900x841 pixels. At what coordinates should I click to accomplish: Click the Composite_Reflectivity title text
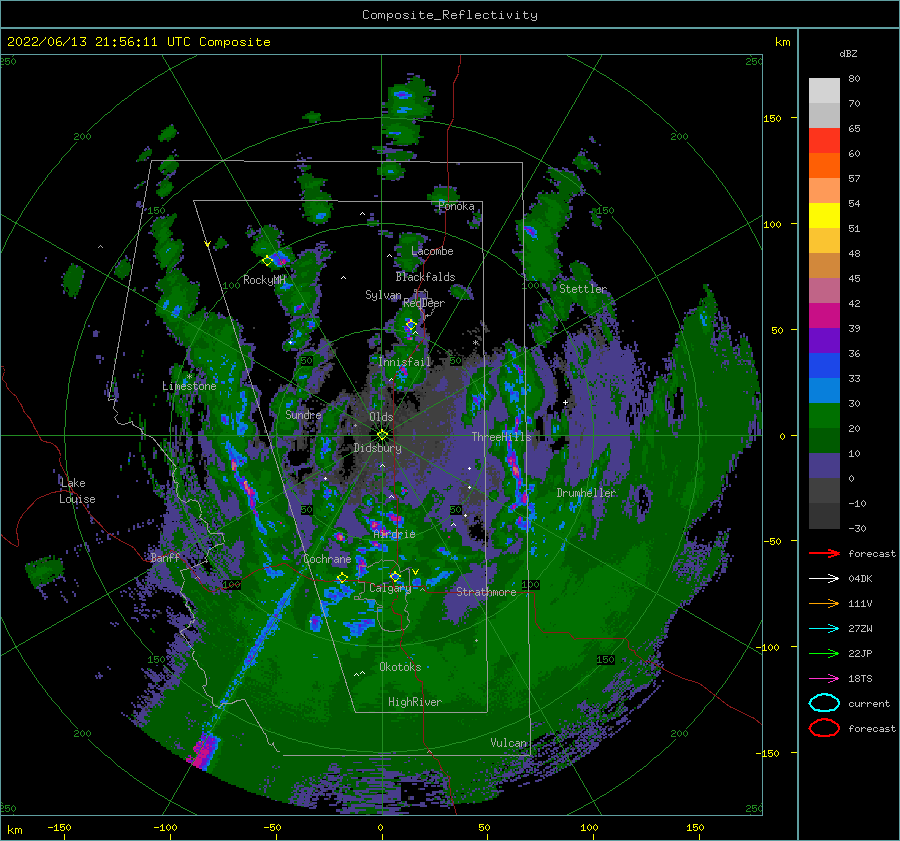point(450,15)
